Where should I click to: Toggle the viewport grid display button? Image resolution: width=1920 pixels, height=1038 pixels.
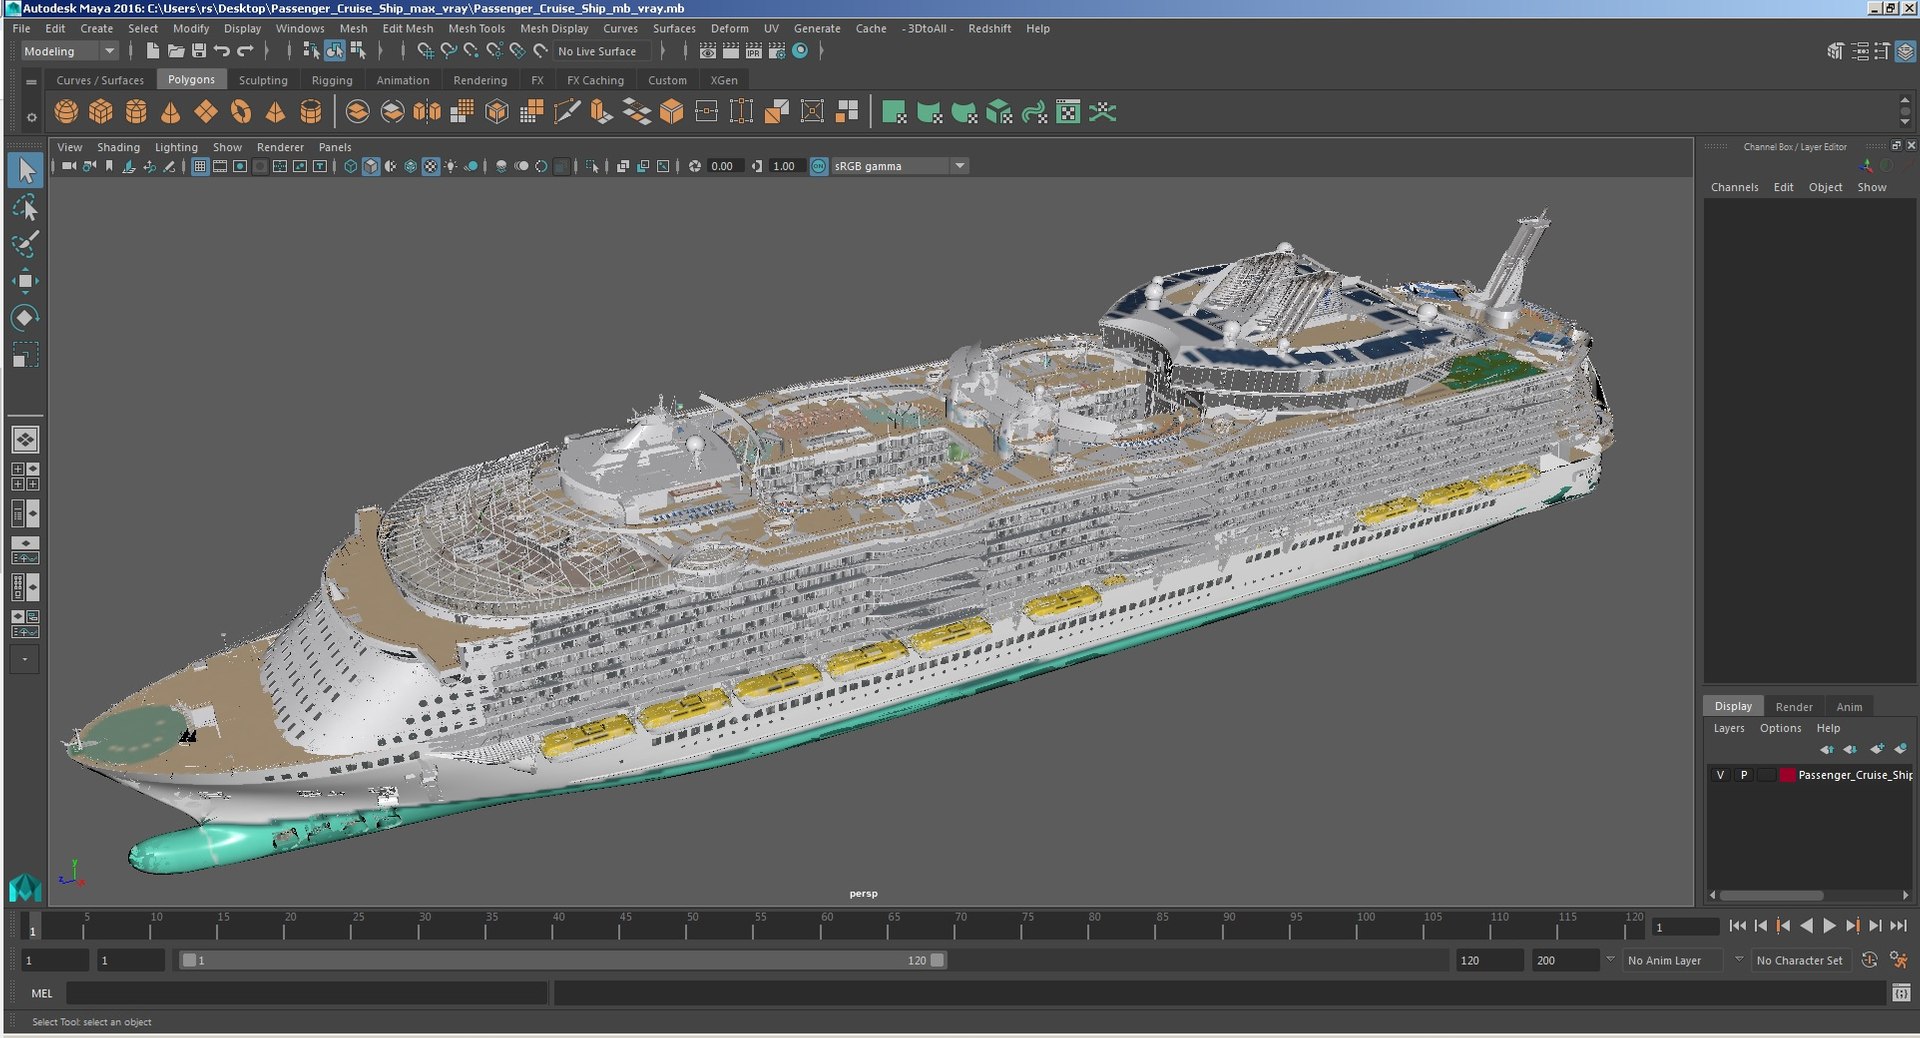pyautogui.click(x=200, y=166)
